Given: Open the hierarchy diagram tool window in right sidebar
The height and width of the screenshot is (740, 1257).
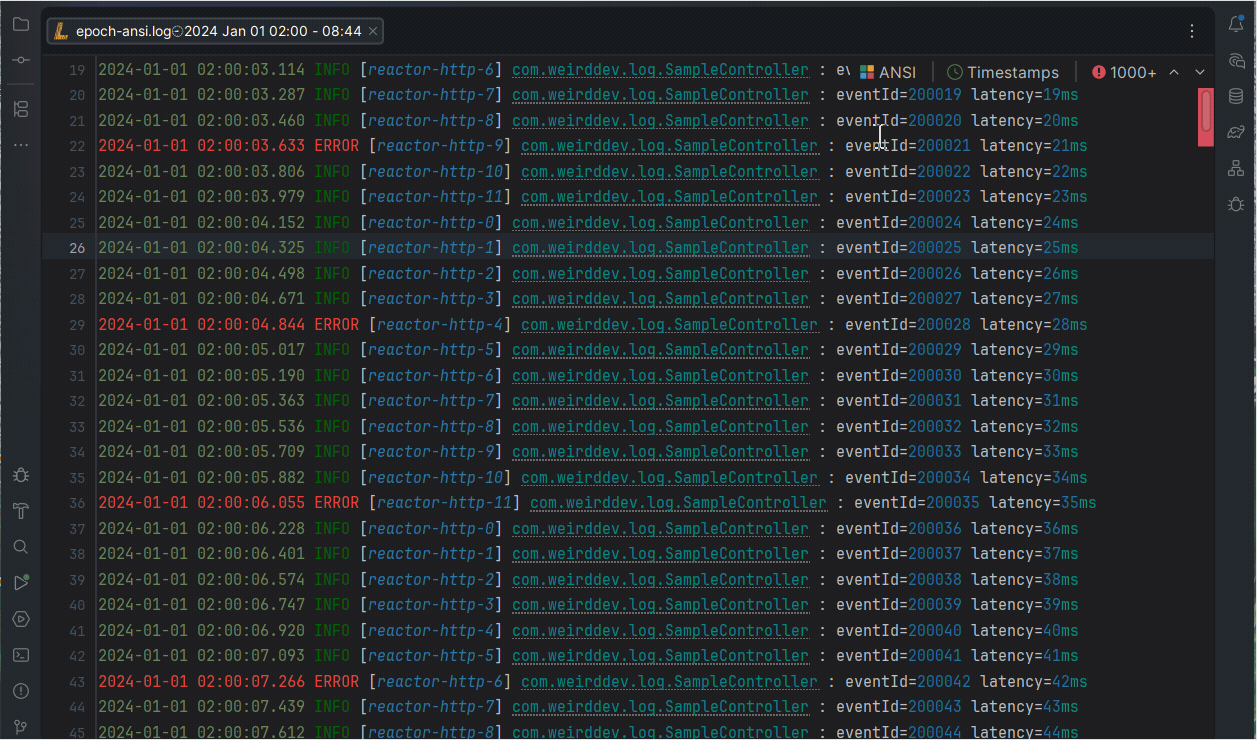Looking at the screenshot, I should pyautogui.click(x=1236, y=168).
